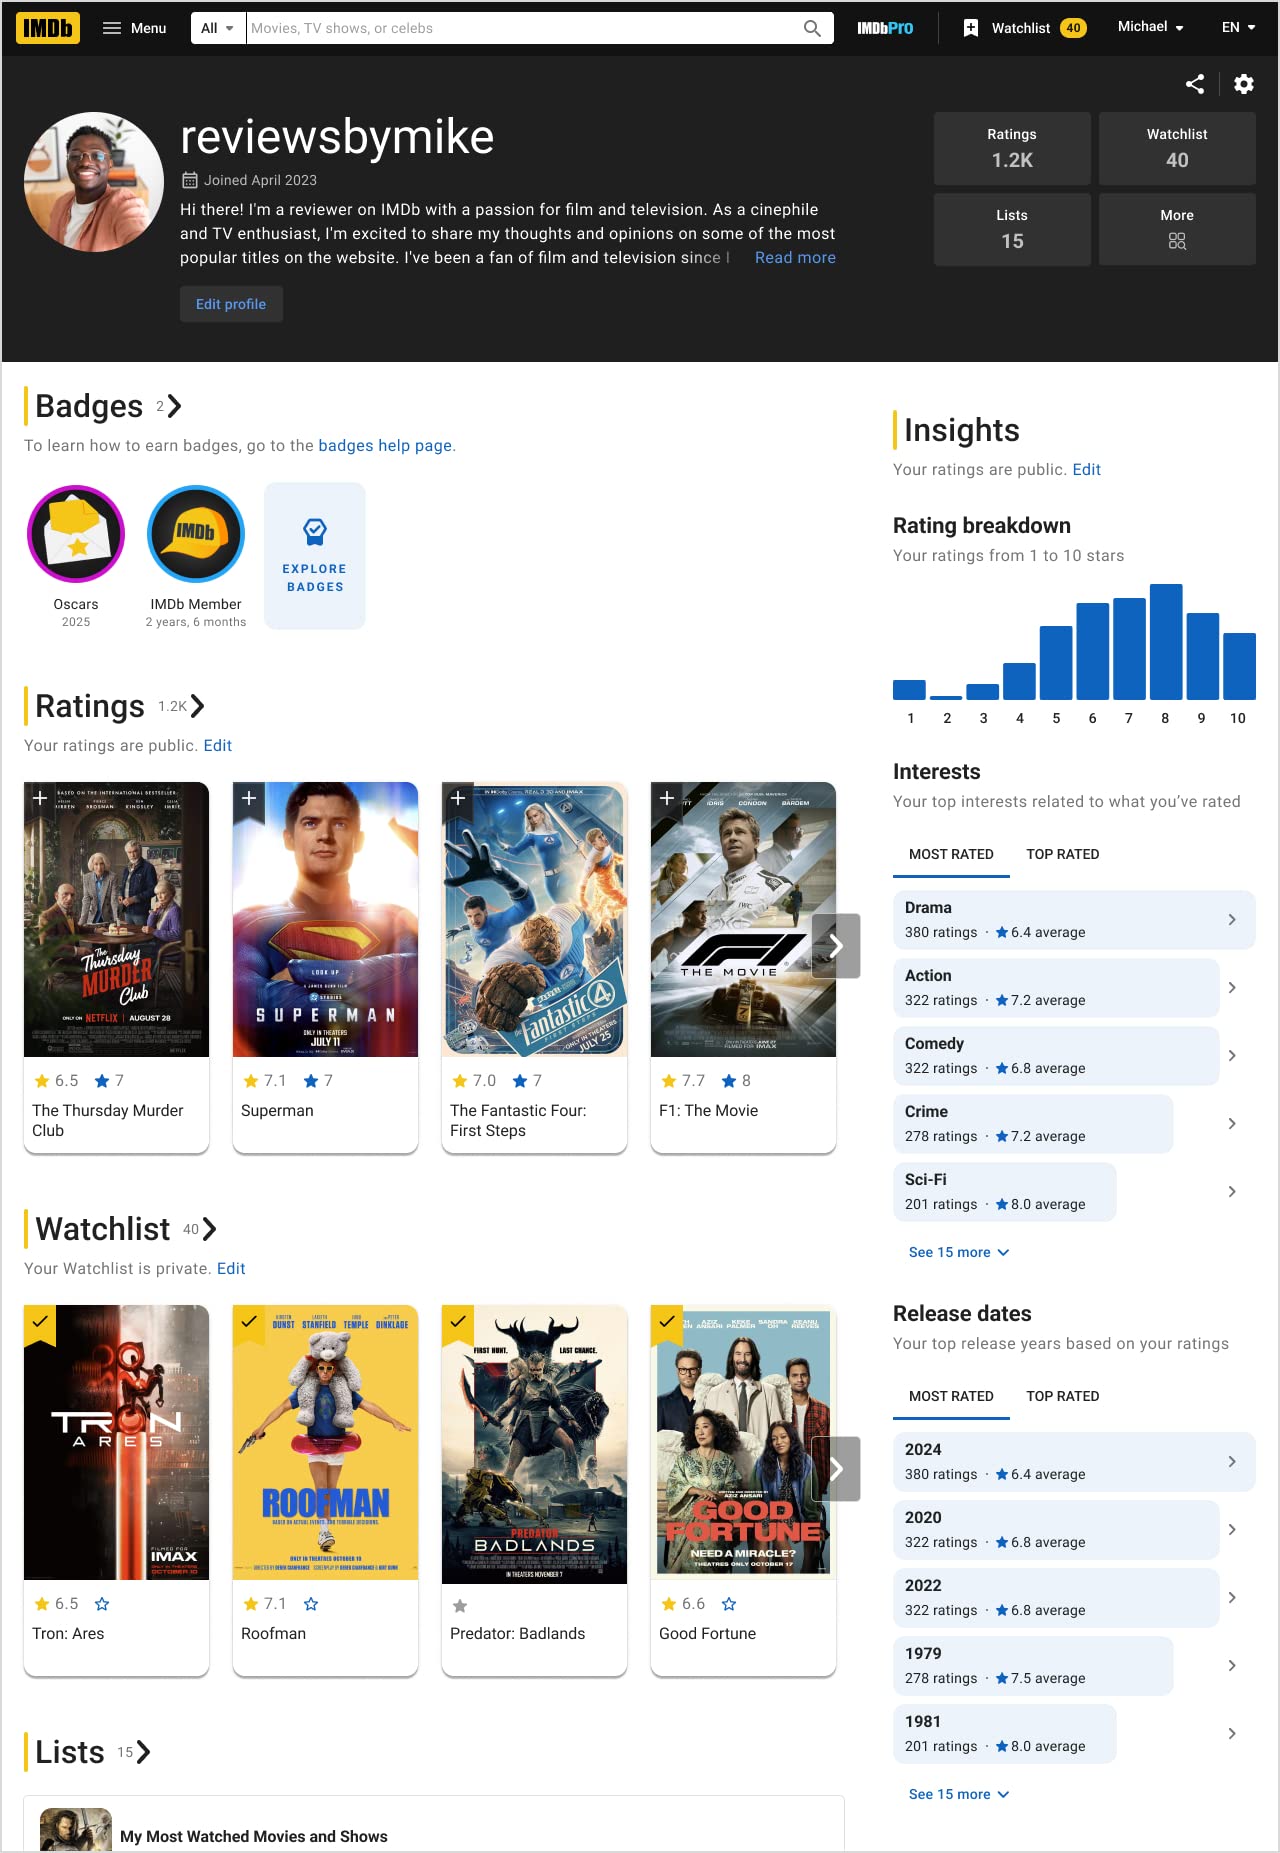Click the Explore Badges tile

[315, 556]
